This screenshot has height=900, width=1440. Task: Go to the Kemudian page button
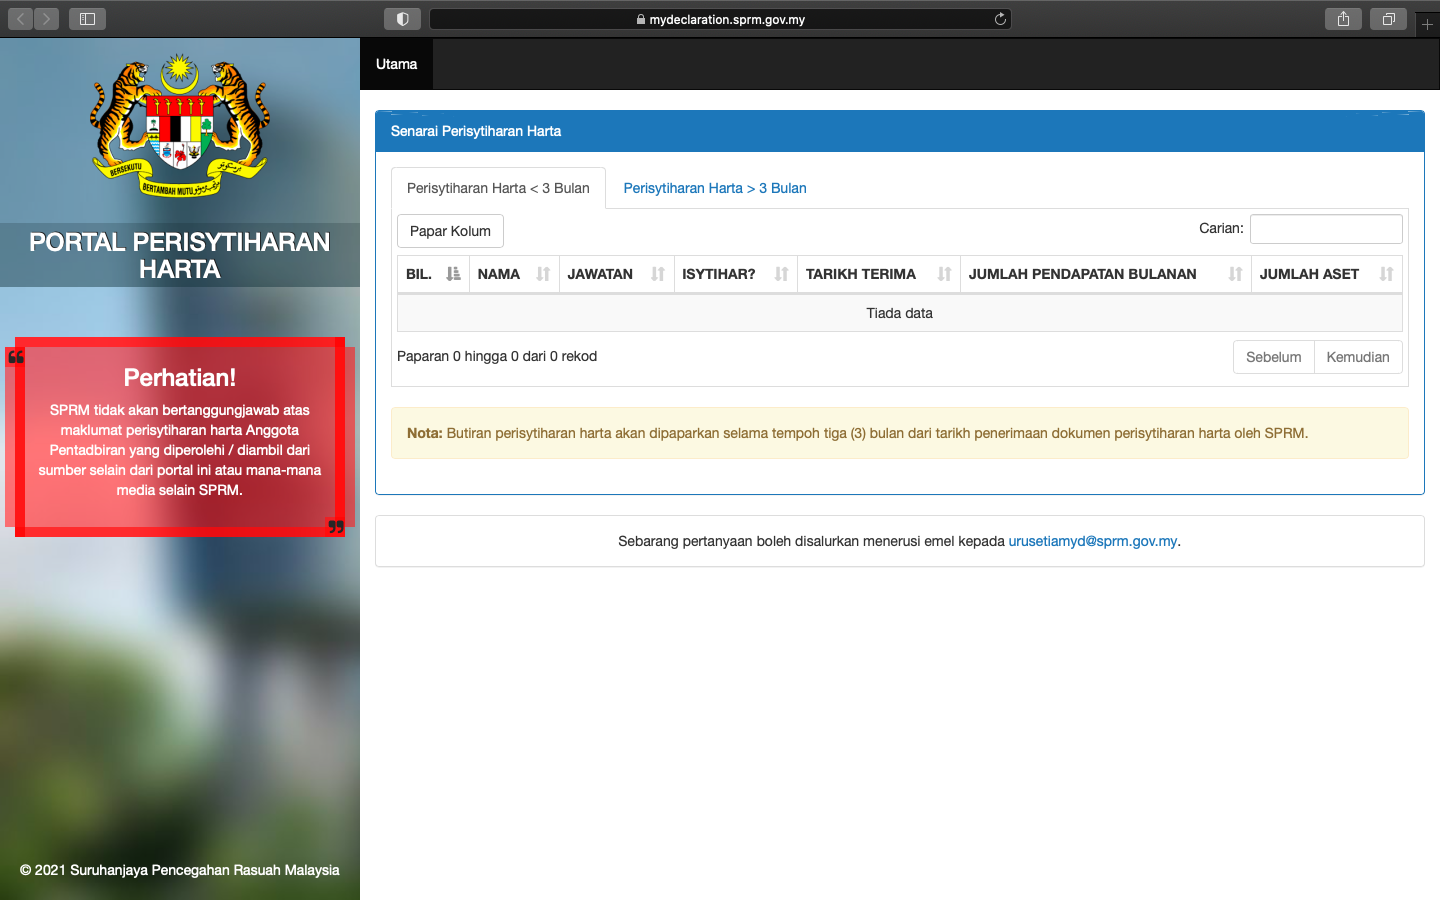click(x=1358, y=357)
